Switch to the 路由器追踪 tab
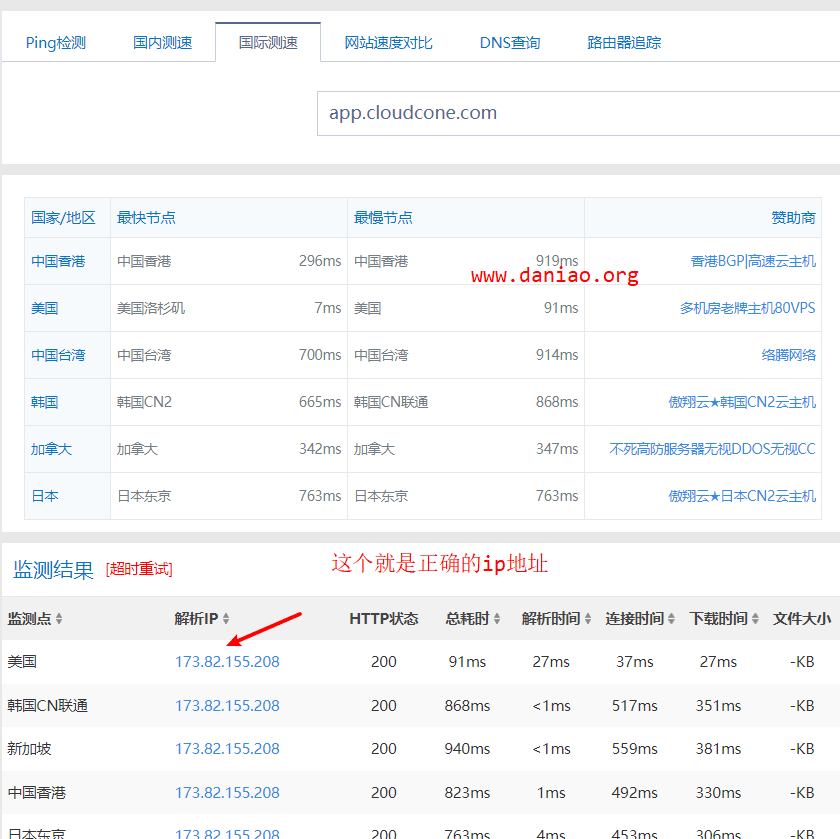 tap(624, 42)
